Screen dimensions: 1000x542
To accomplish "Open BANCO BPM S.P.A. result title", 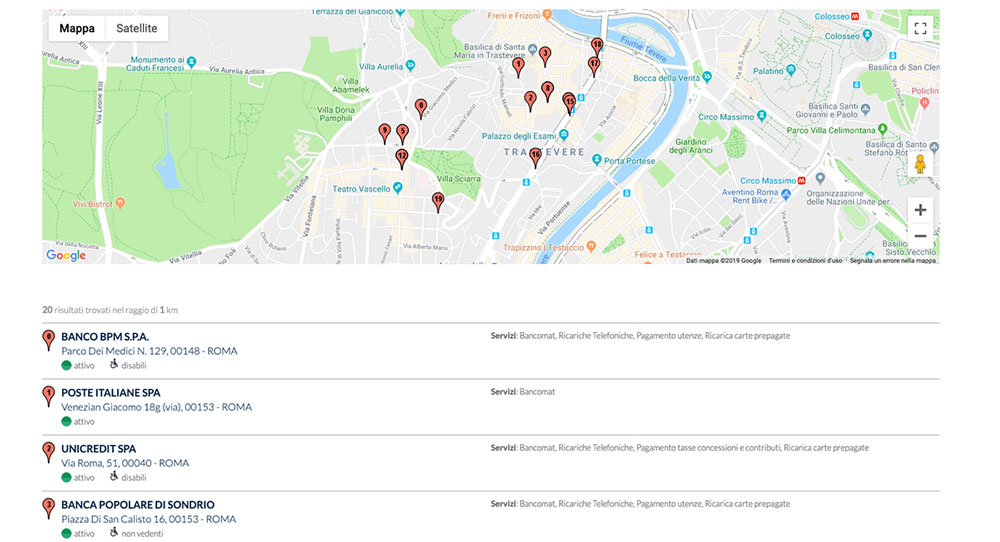I will point(105,337).
